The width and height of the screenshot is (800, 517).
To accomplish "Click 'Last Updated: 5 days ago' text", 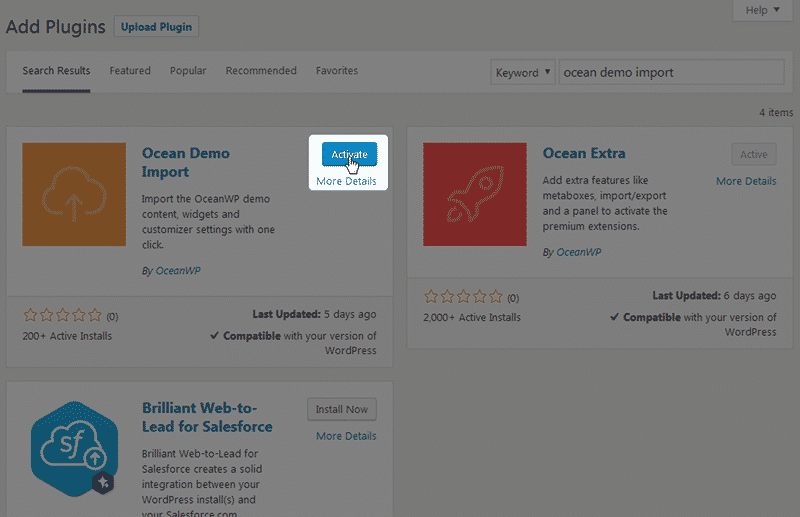I will [x=314, y=314].
